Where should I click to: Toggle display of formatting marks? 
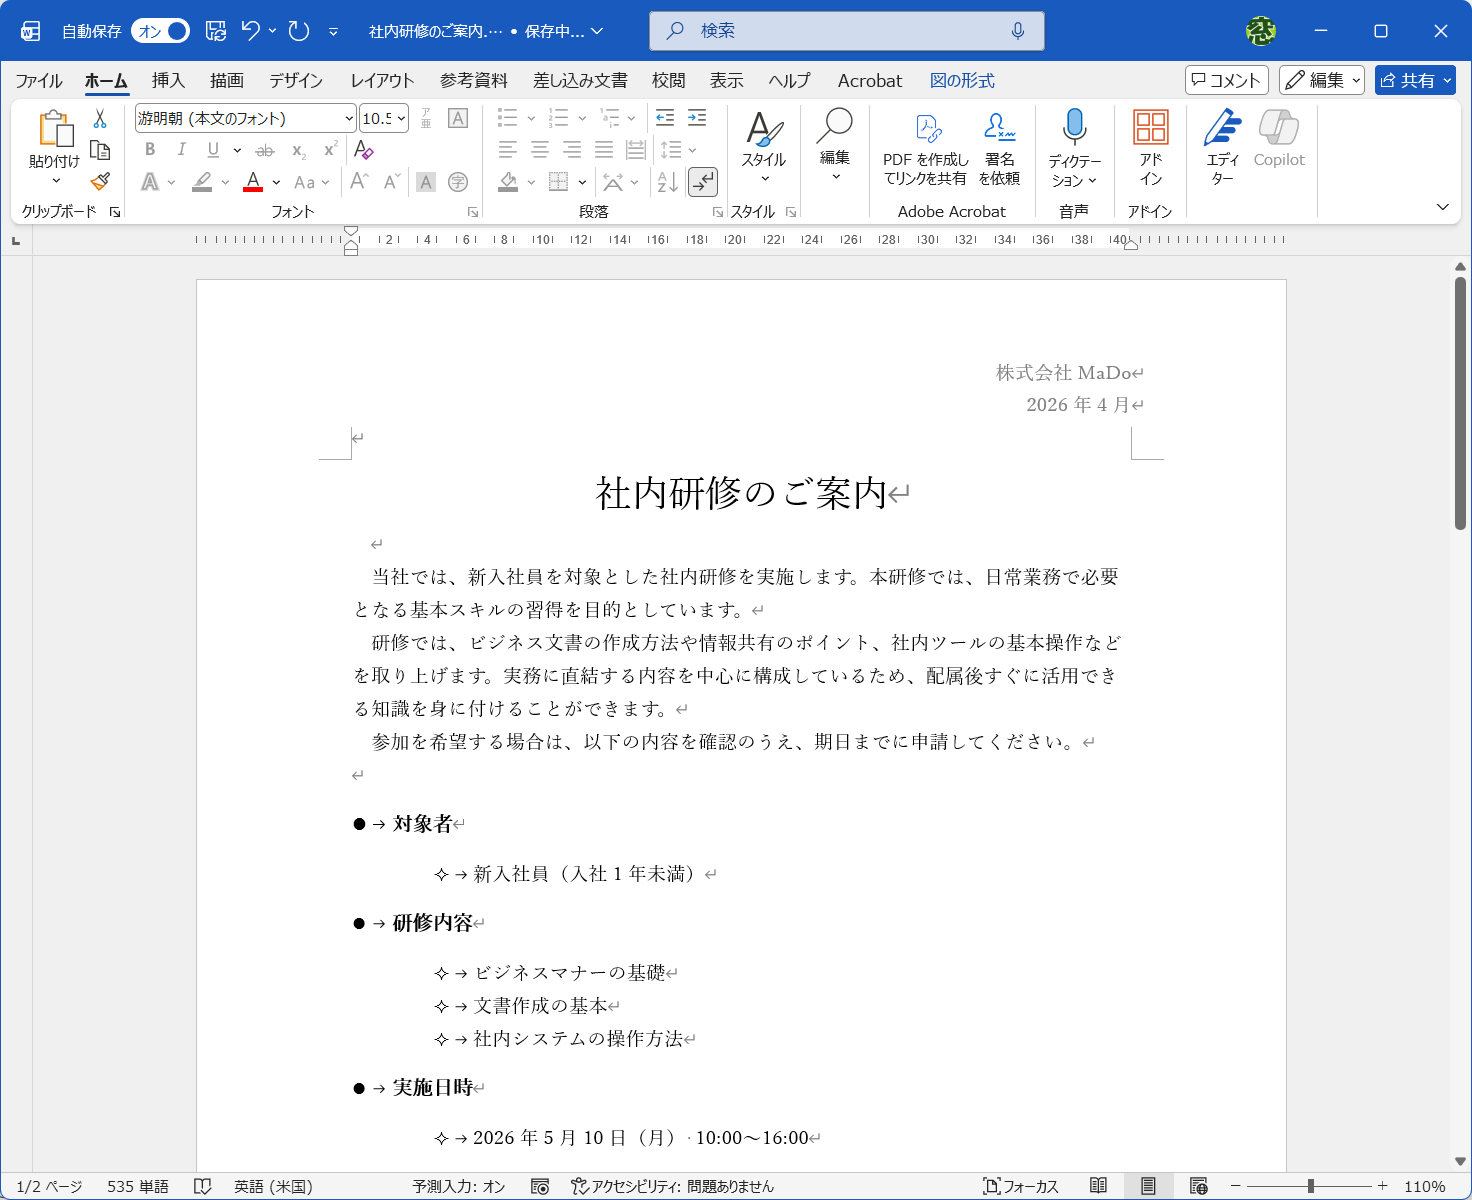[703, 182]
